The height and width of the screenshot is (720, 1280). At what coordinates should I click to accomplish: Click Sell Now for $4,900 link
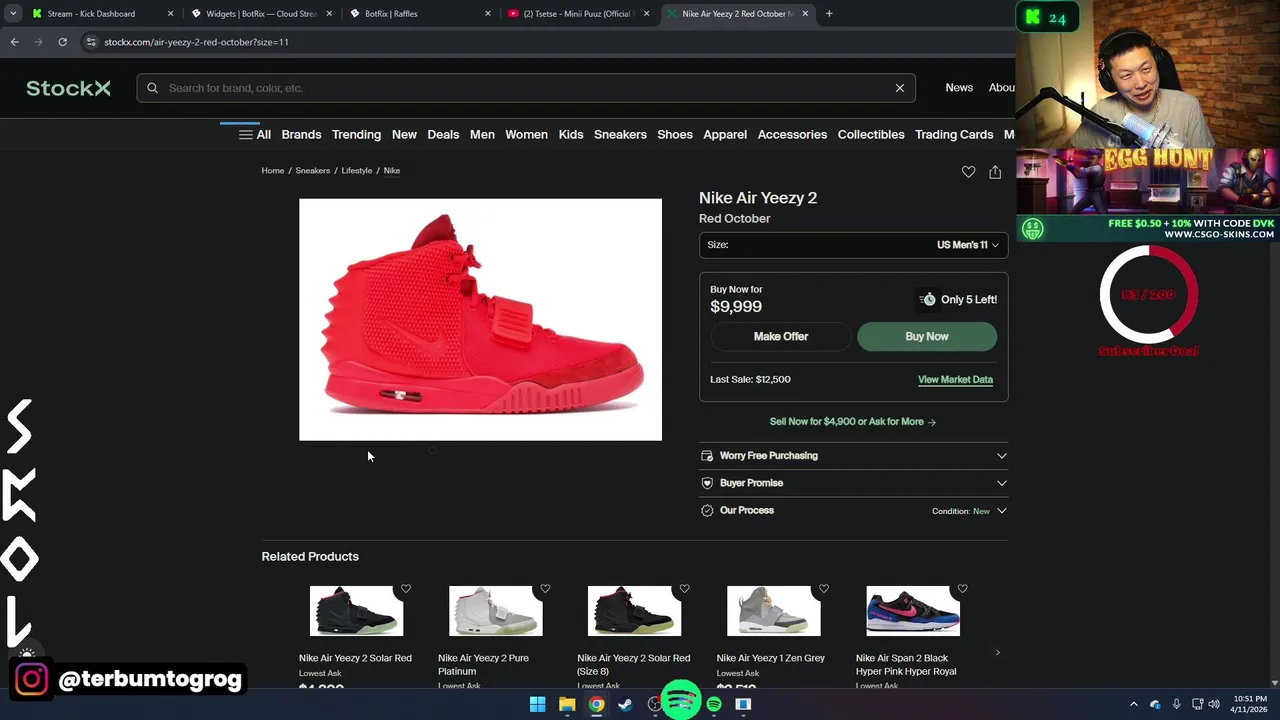tap(853, 422)
